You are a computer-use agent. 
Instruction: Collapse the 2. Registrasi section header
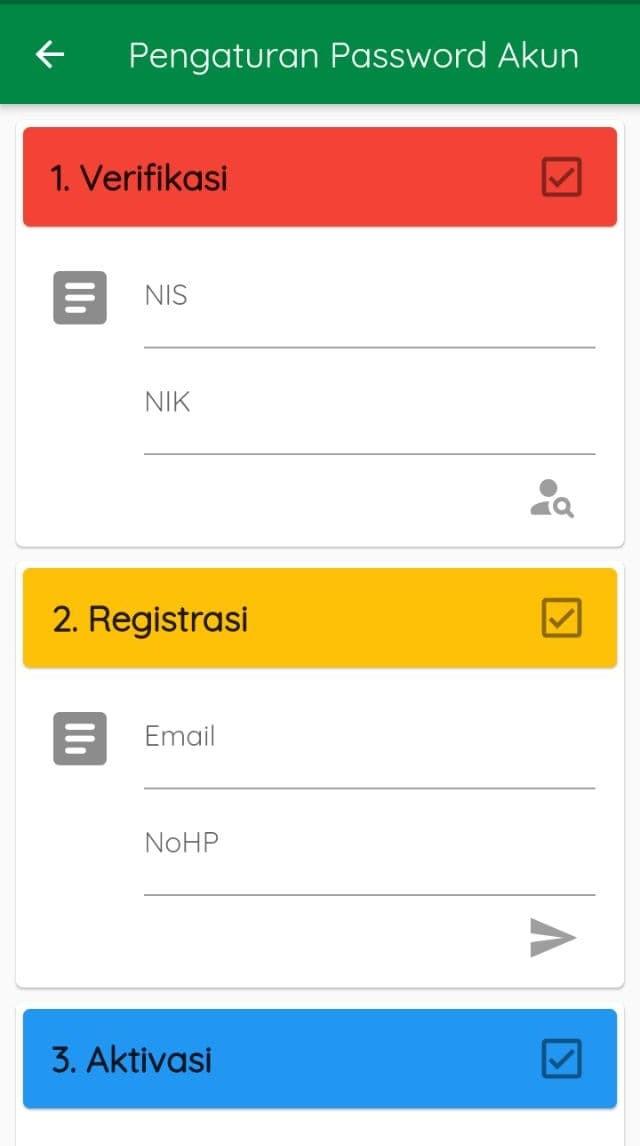pyautogui.click(x=280, y=618)
